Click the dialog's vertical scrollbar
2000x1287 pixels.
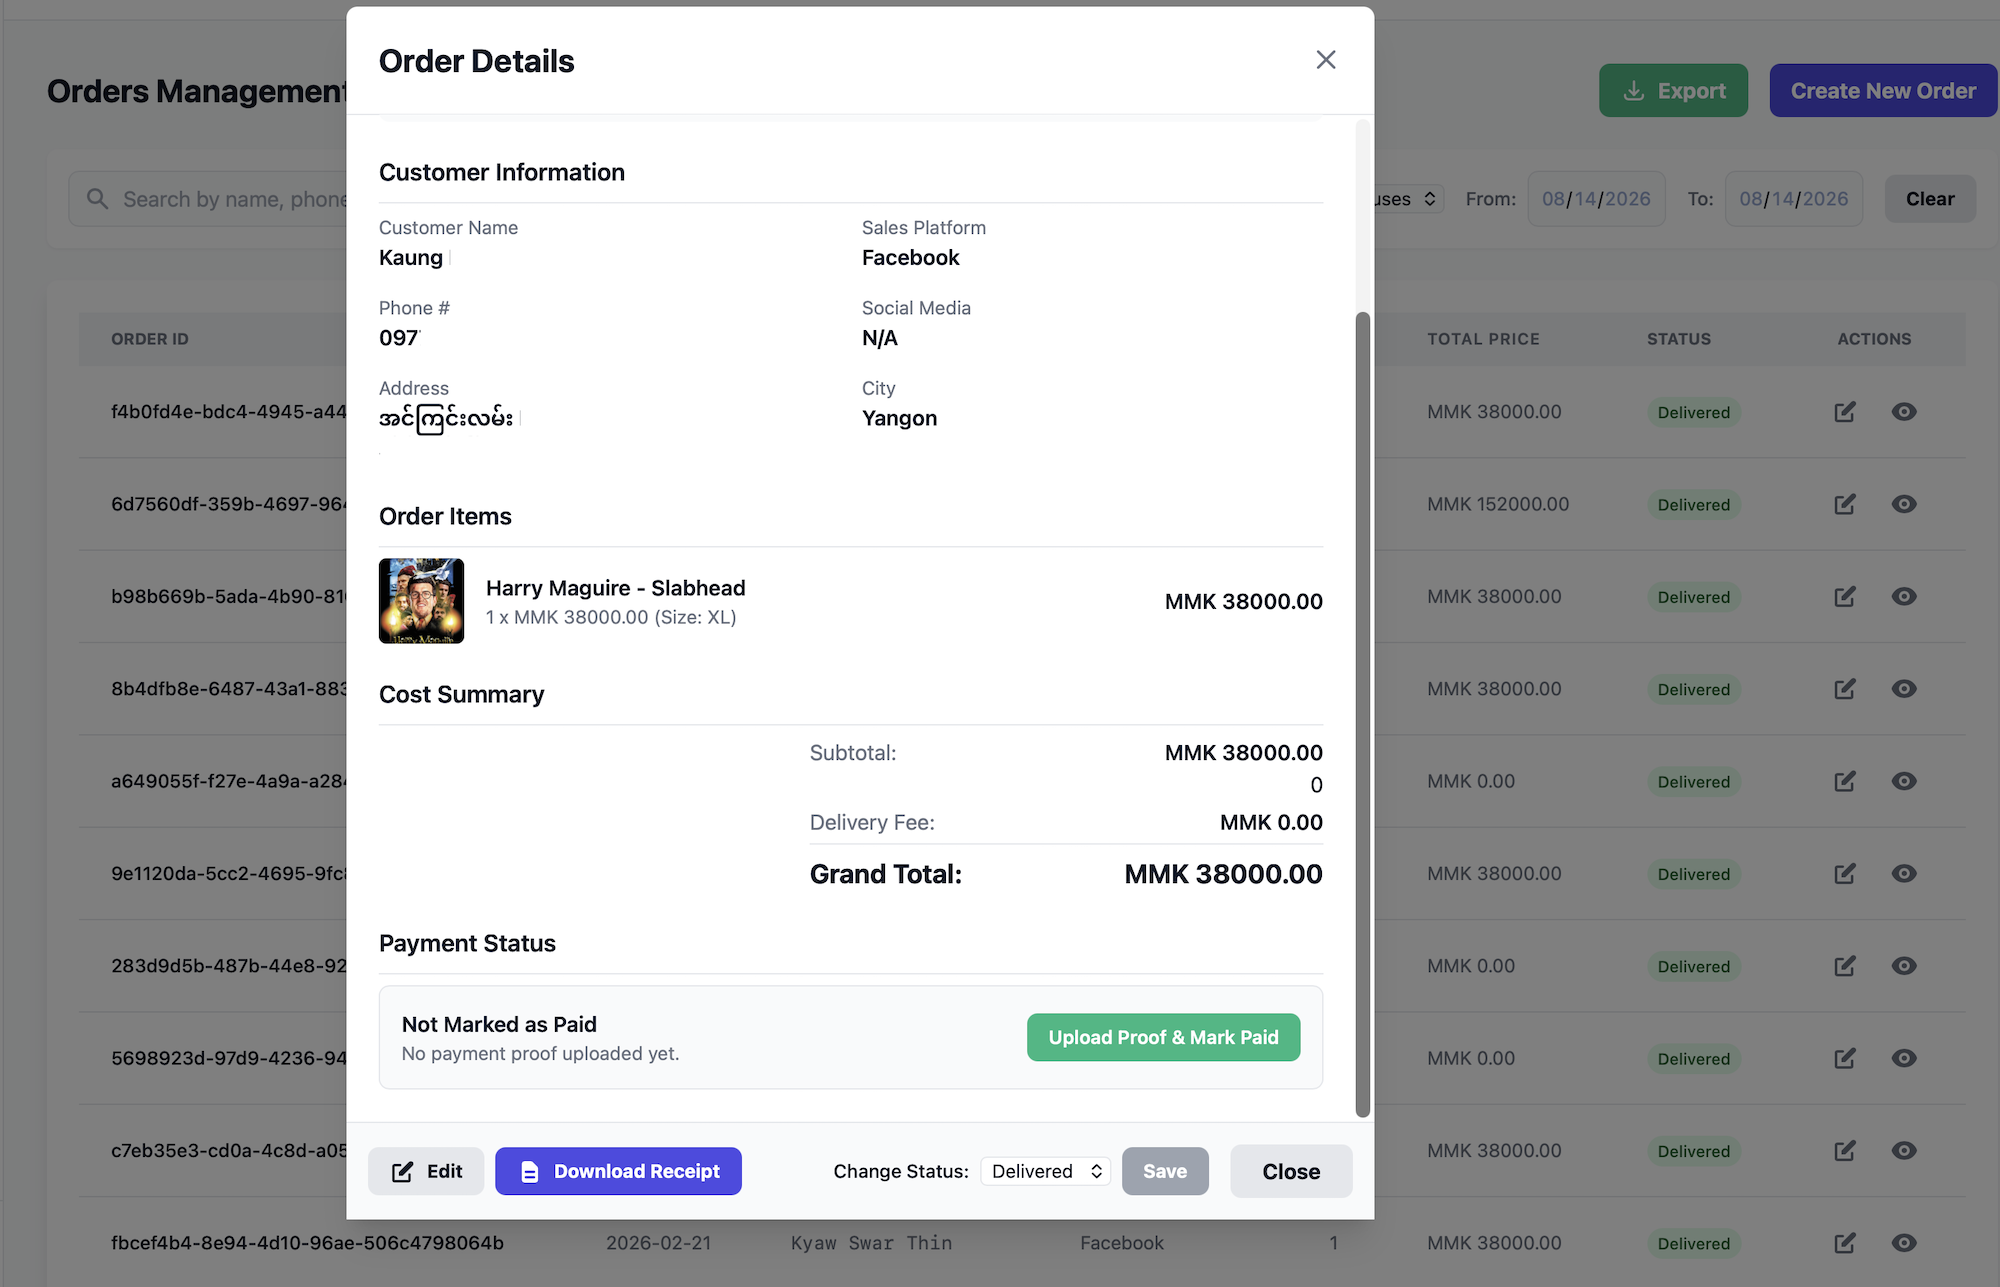click(x=1362, y=714)
